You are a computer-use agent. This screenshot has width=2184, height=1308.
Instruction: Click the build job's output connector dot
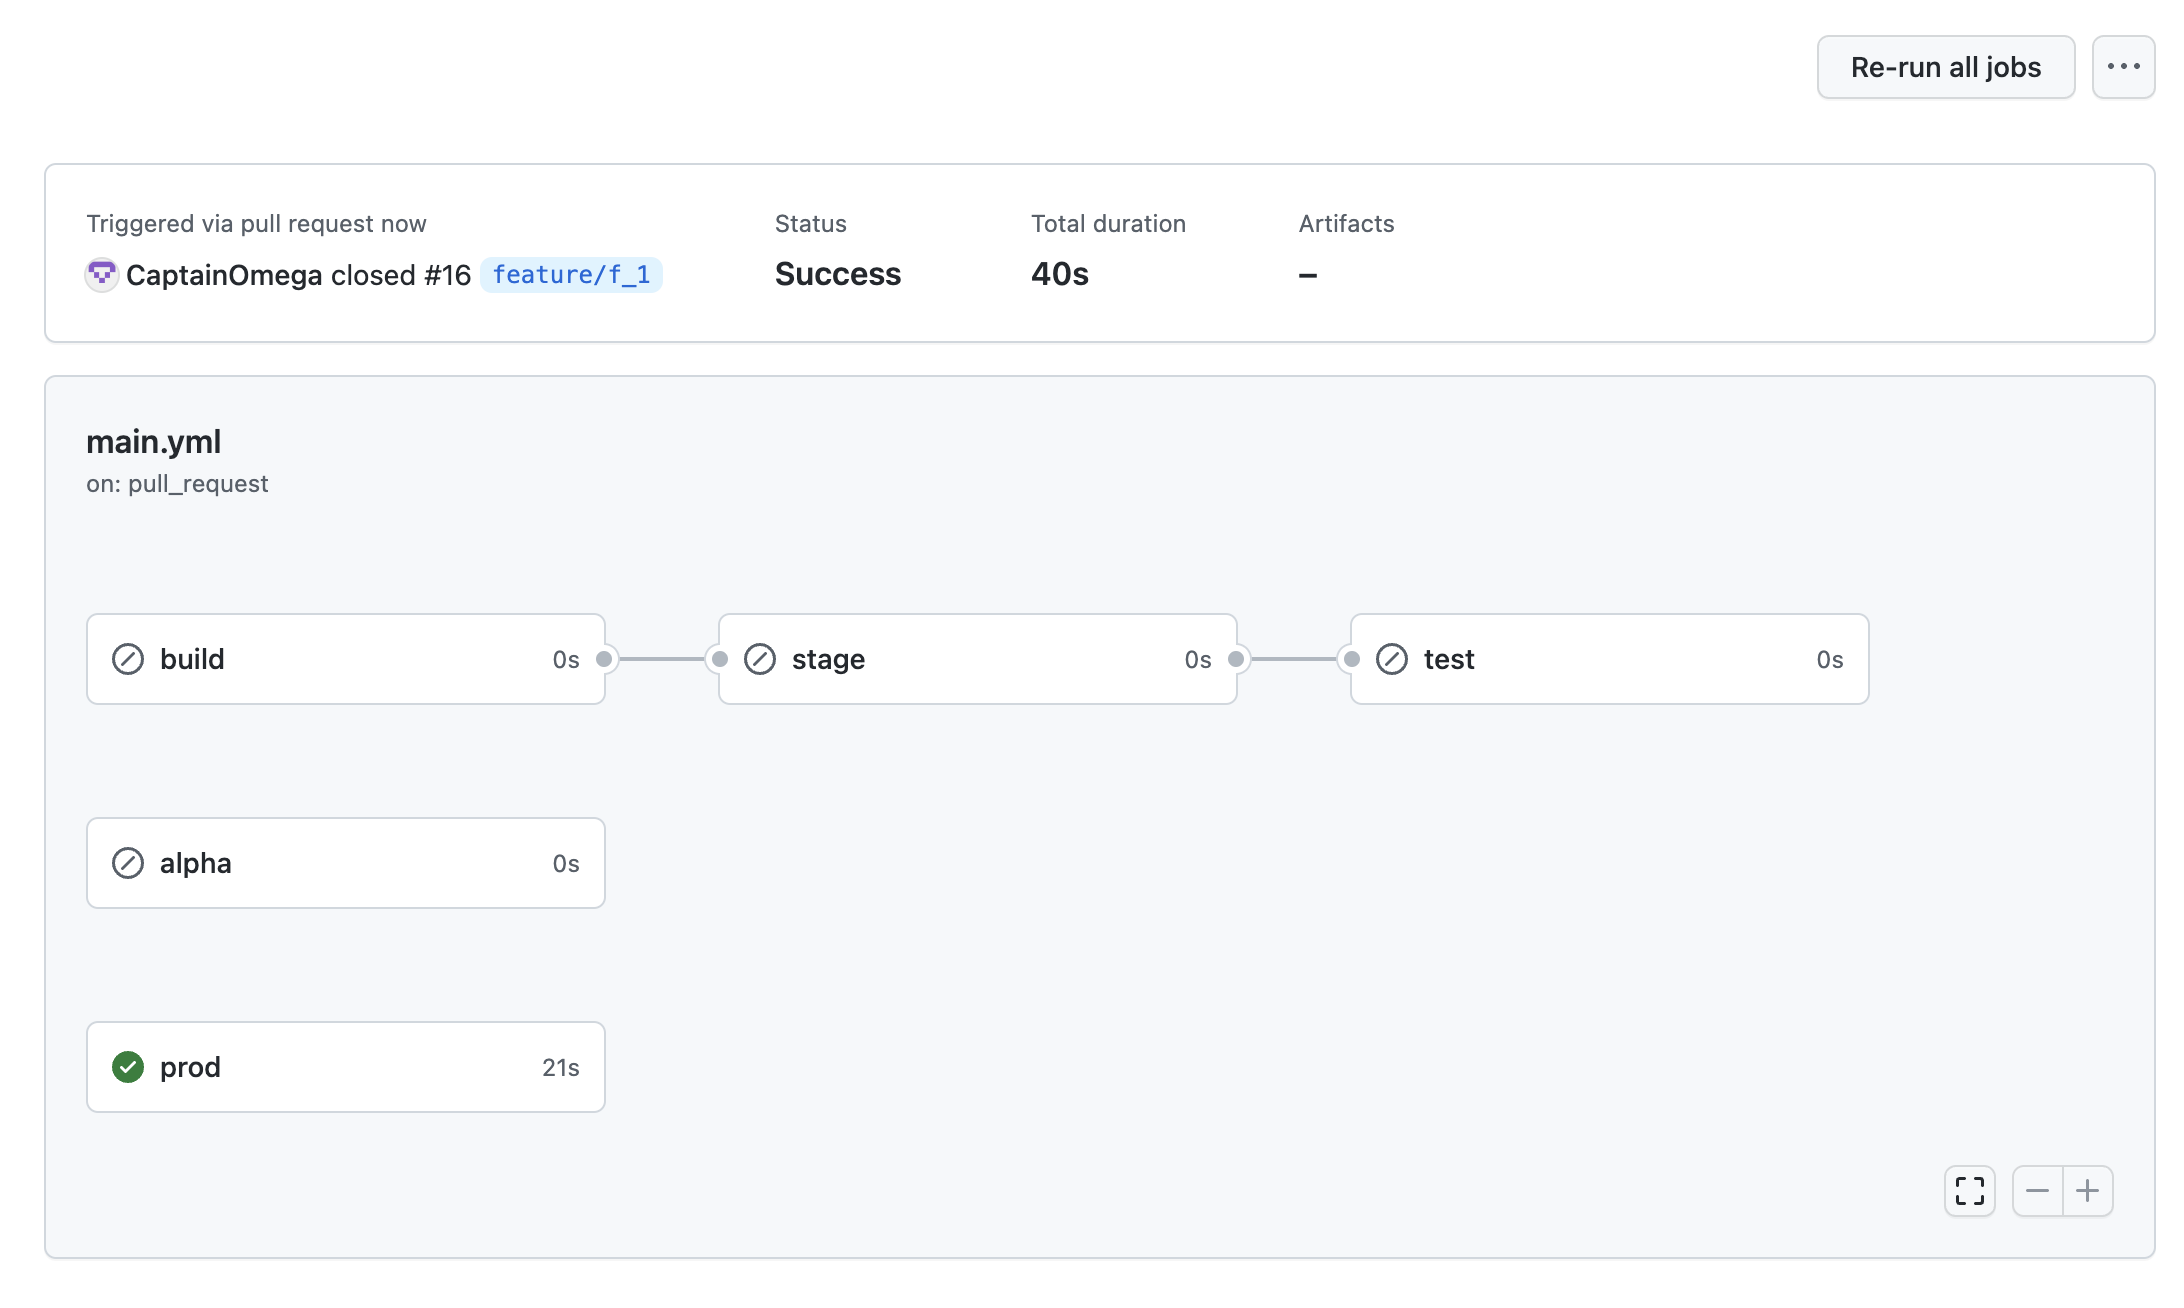604,659
